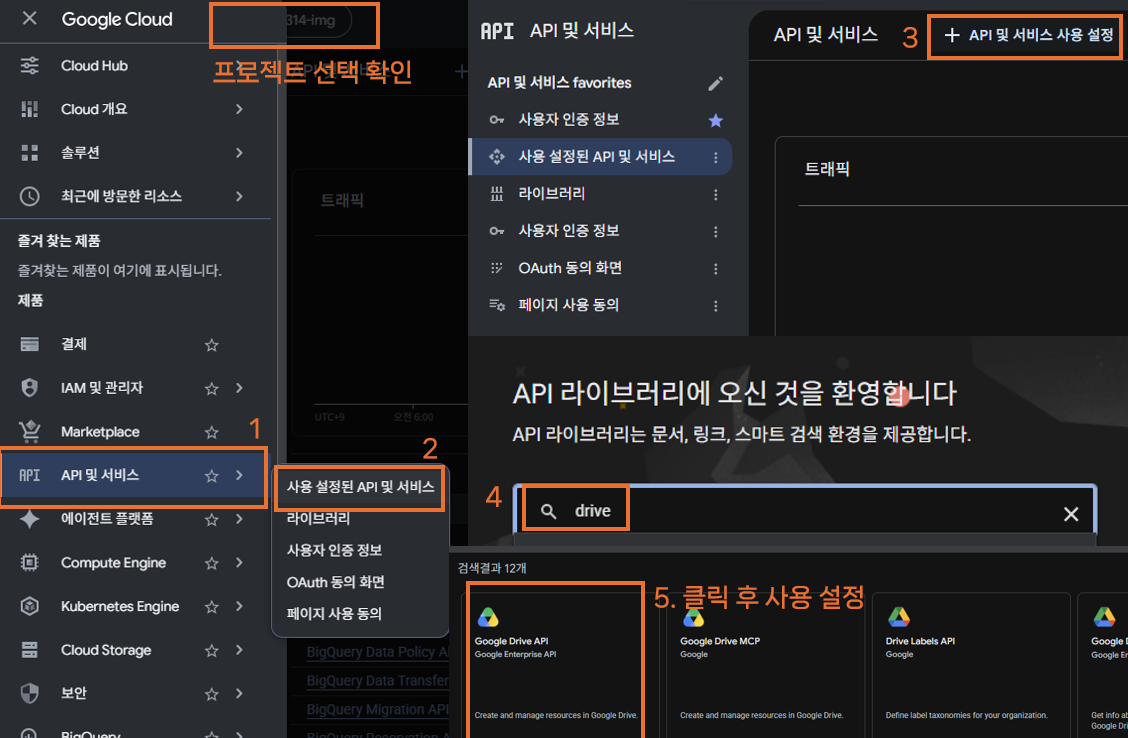Image resolution: width=1128 pixels, height=738 pixels.
Task: Open more options for sidebar 사용자 인증 정보
Action: [716, 232]
